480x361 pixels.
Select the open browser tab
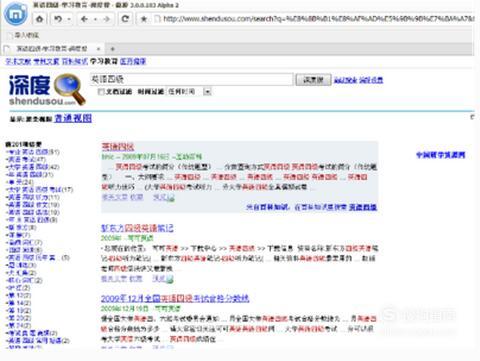(53, 49)
